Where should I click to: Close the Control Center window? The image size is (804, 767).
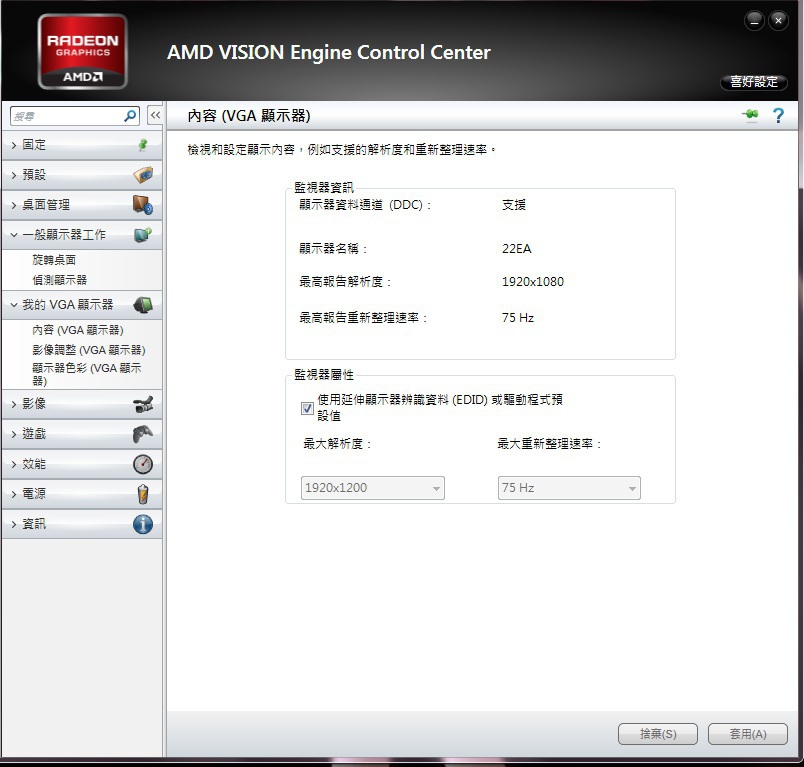pos(778,21)
